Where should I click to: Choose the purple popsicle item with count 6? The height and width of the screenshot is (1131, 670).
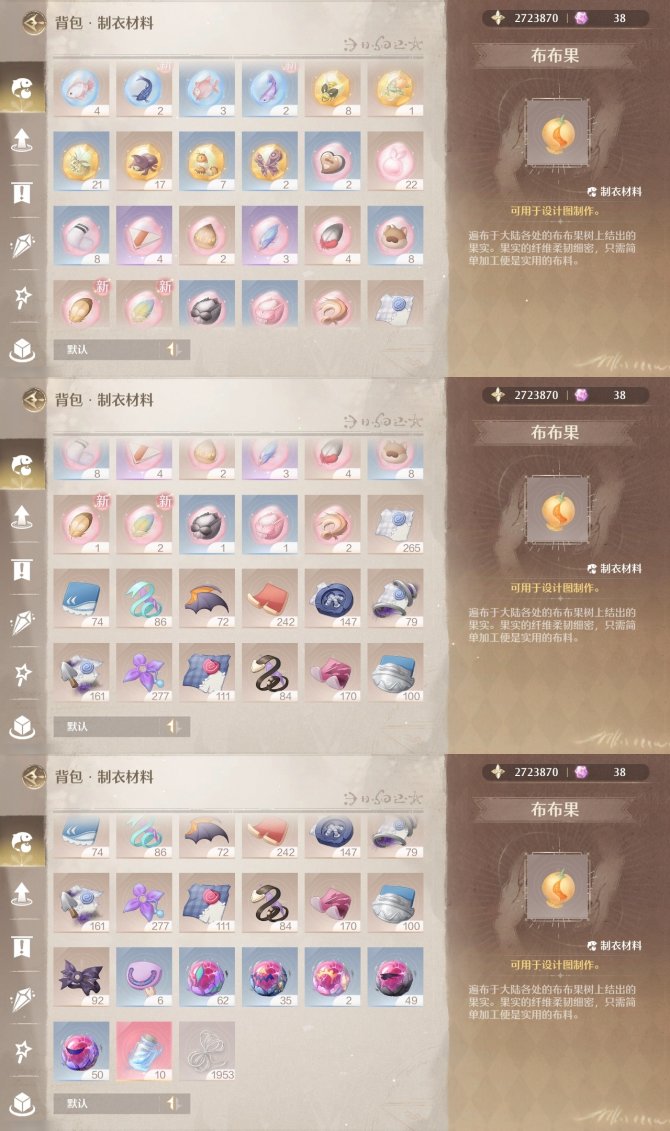point(144,977)
